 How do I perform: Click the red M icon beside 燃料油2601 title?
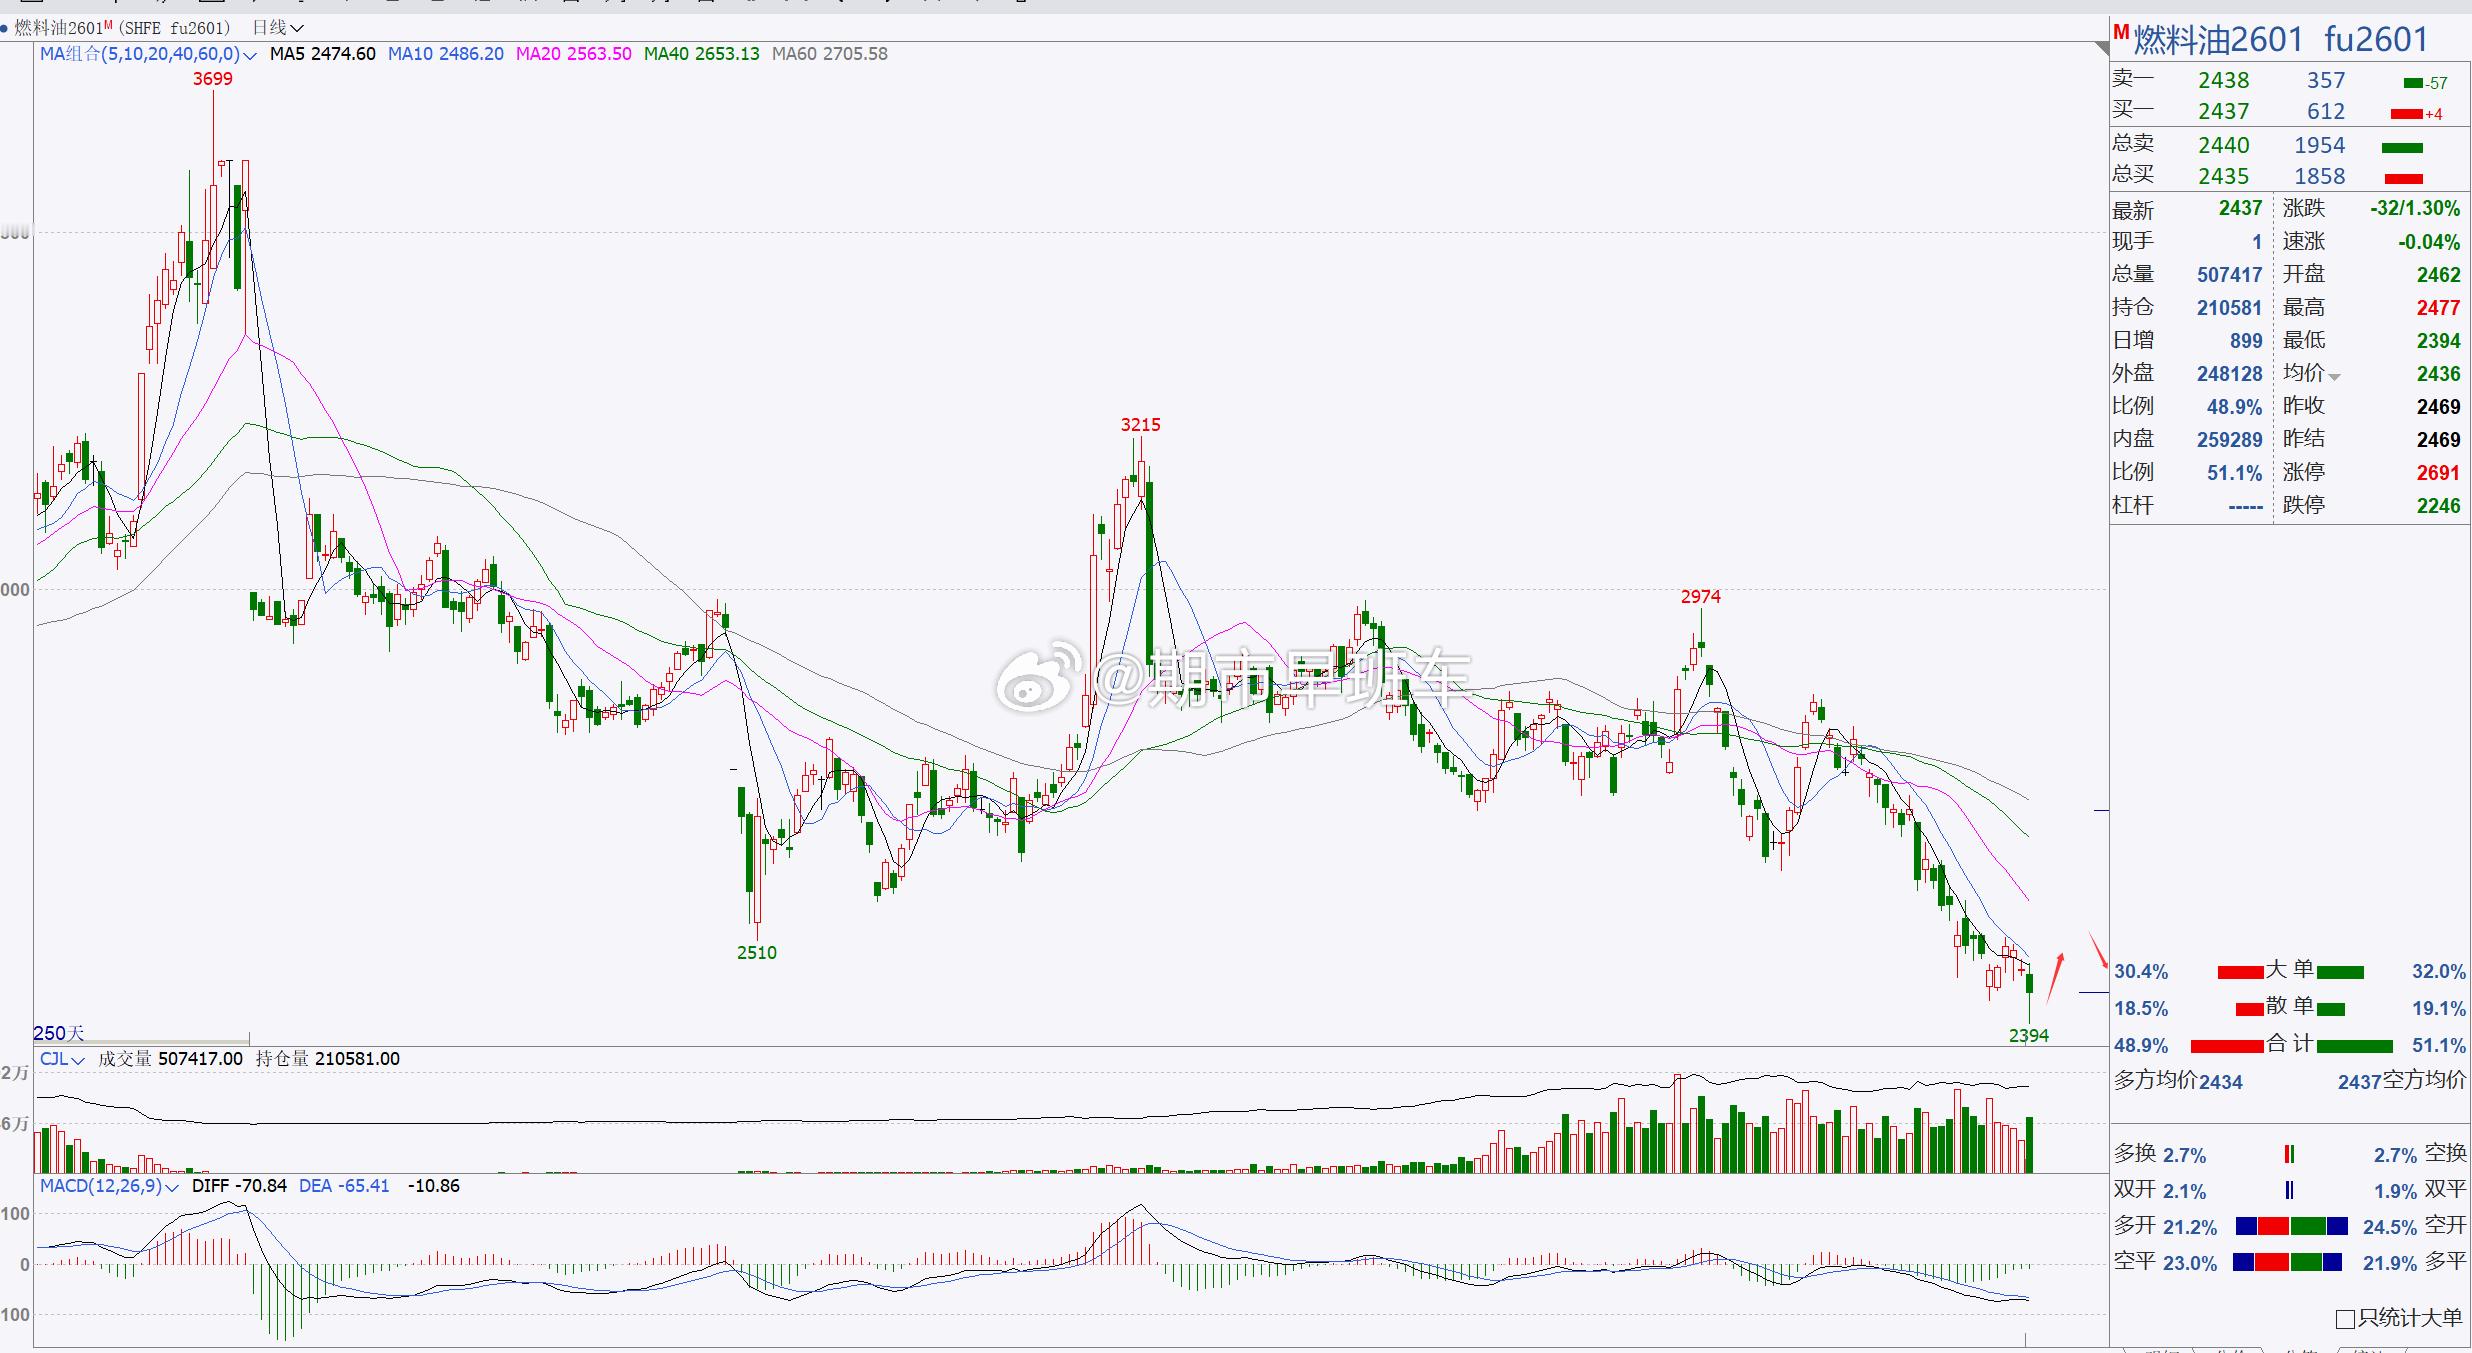tap(2121, 33)
